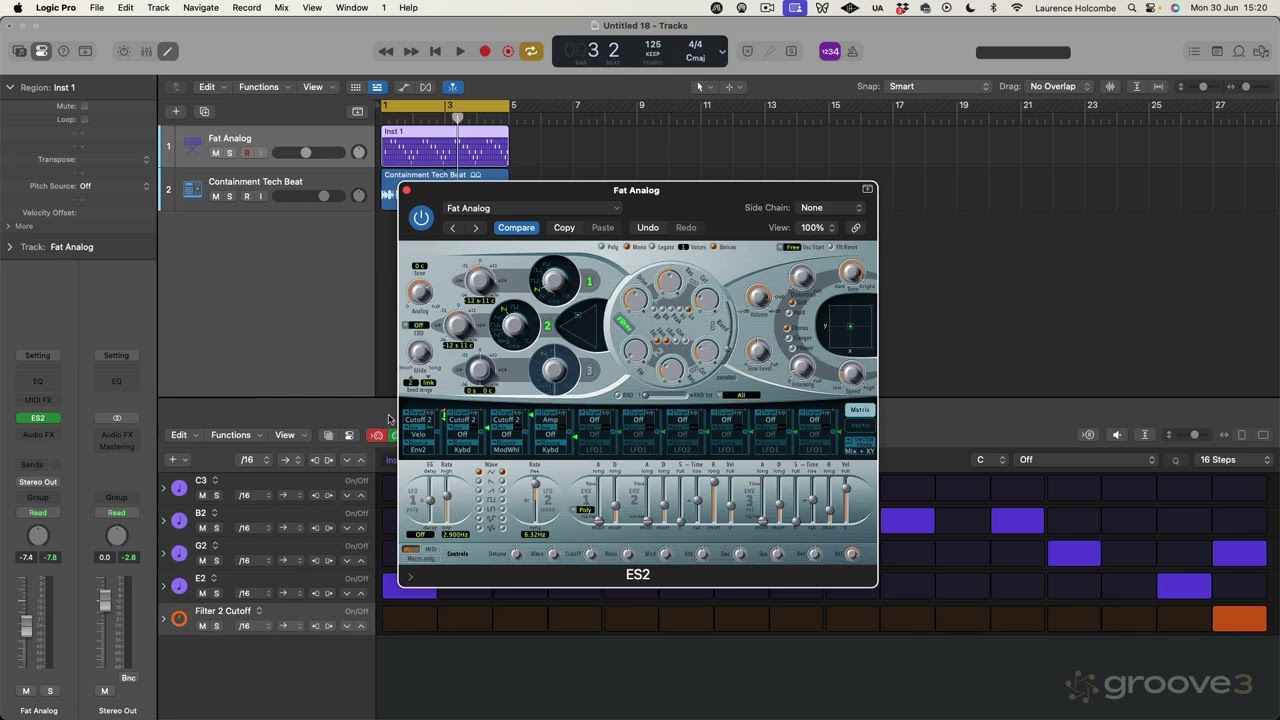The width and height of the screenshot is (1280, 720).
Task: Open the Window menu
Action: (352, 8)
